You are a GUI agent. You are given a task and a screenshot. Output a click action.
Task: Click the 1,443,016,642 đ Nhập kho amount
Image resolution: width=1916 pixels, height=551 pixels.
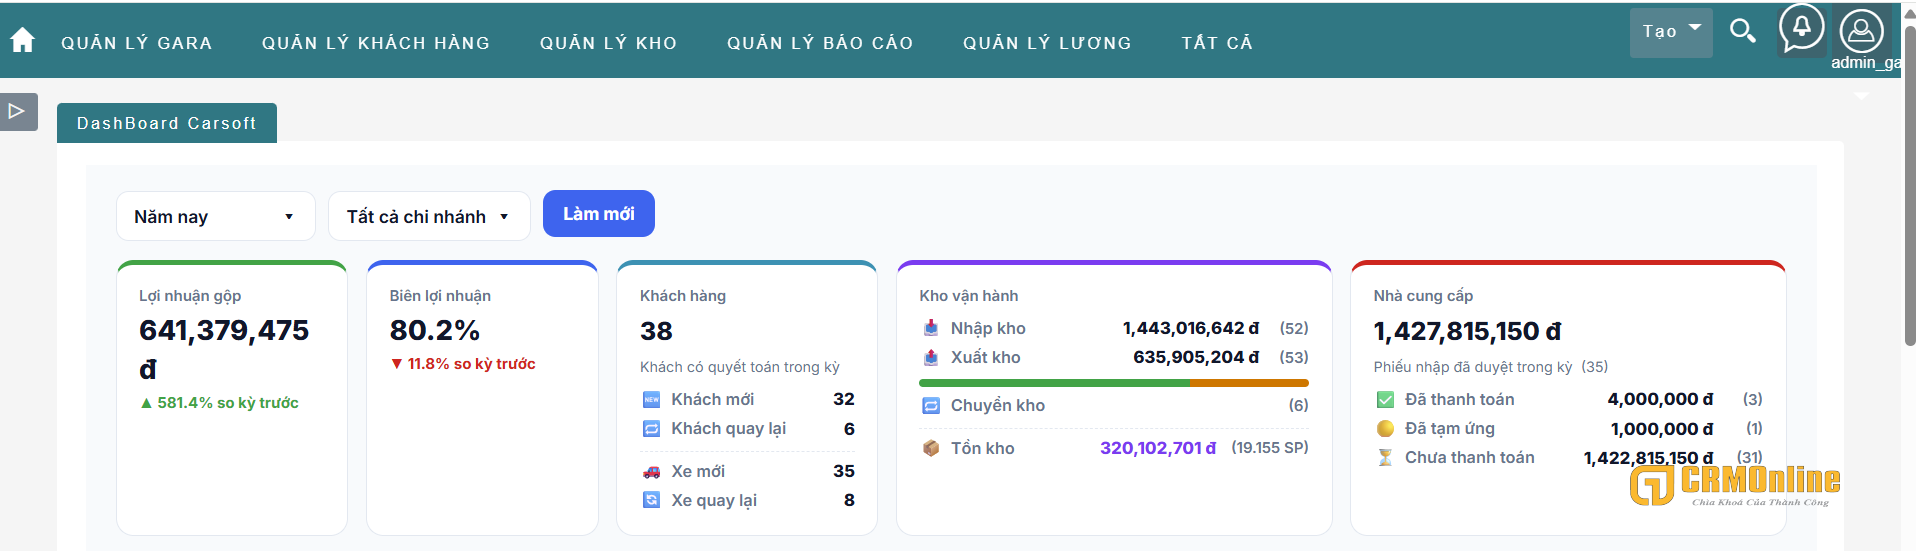[1191, 328]
